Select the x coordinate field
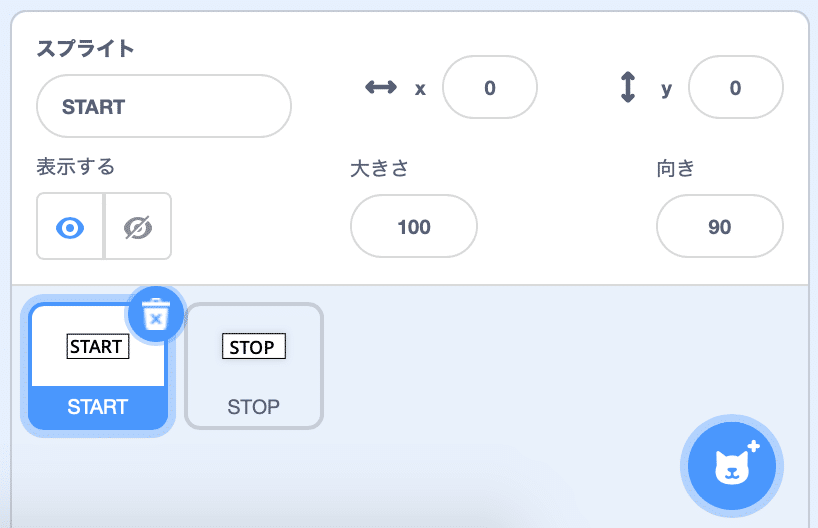This screenshot has width=818, height=528. tap(490, 88)
